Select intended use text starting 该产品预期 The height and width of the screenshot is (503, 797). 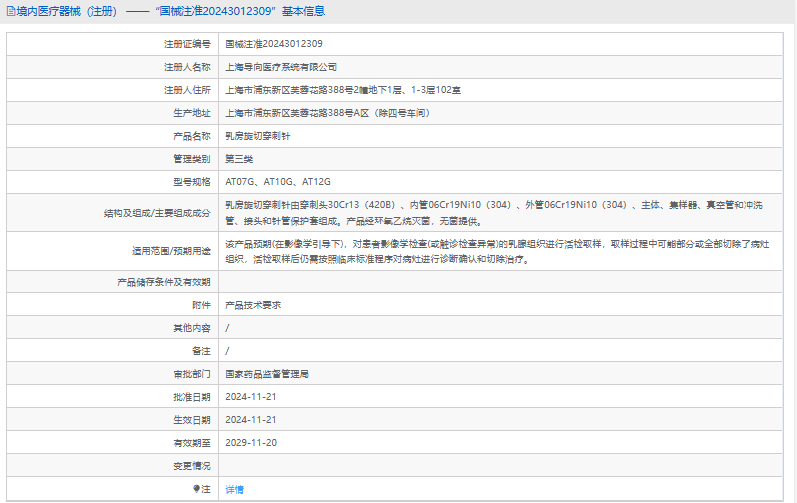point(497,252)
